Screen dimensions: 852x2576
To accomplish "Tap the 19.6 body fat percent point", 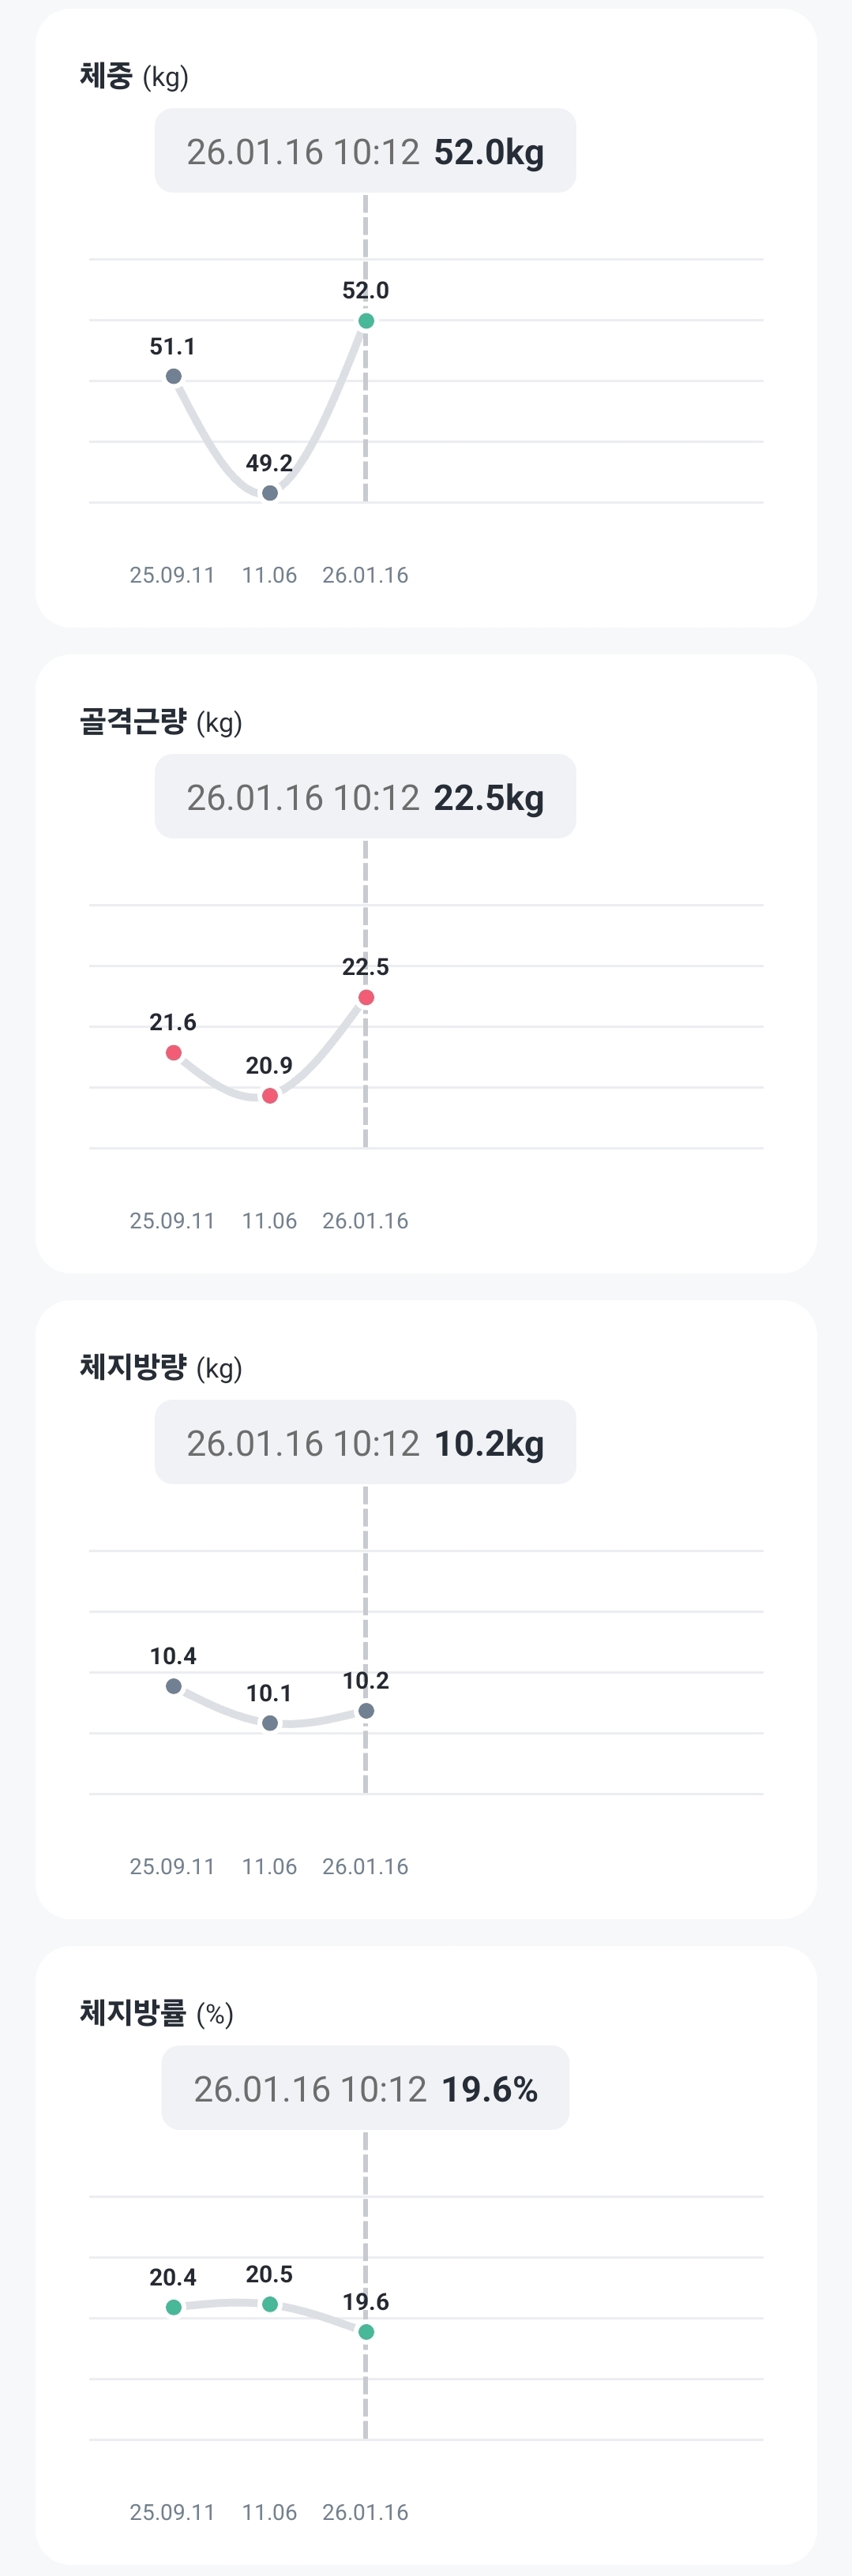I will coord(366,2332).
